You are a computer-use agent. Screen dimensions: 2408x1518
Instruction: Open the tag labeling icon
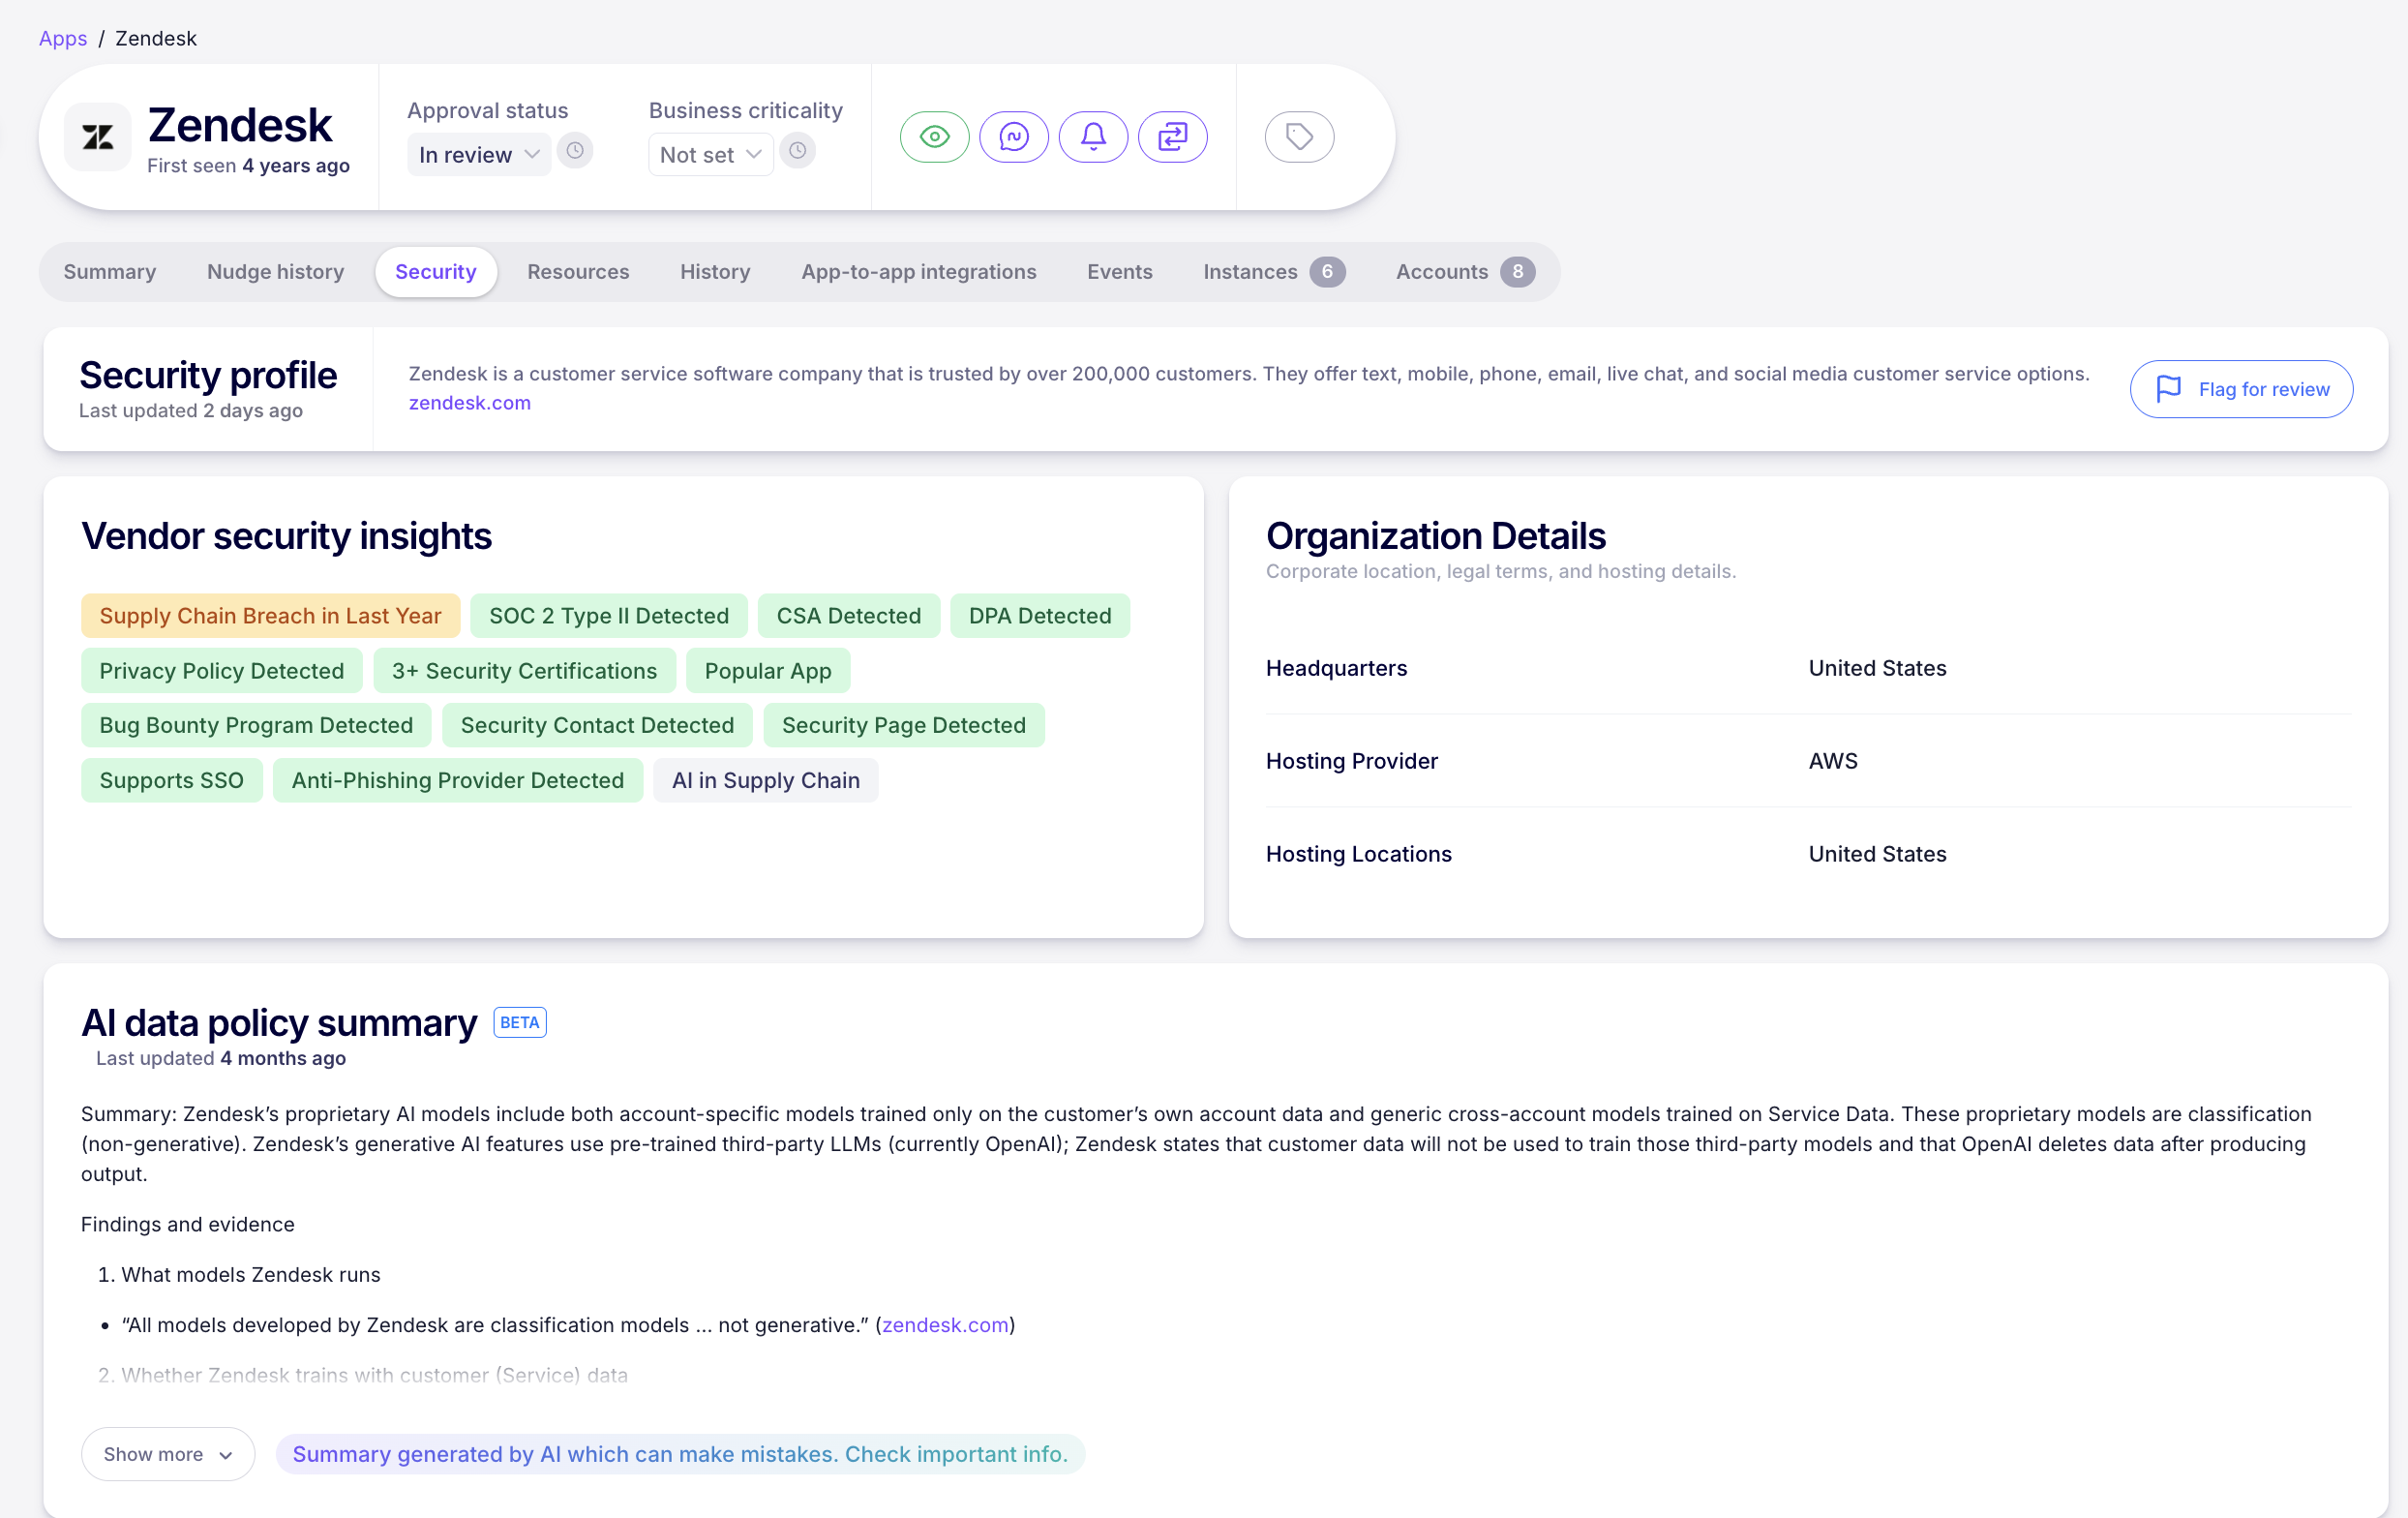(1298, 136)
